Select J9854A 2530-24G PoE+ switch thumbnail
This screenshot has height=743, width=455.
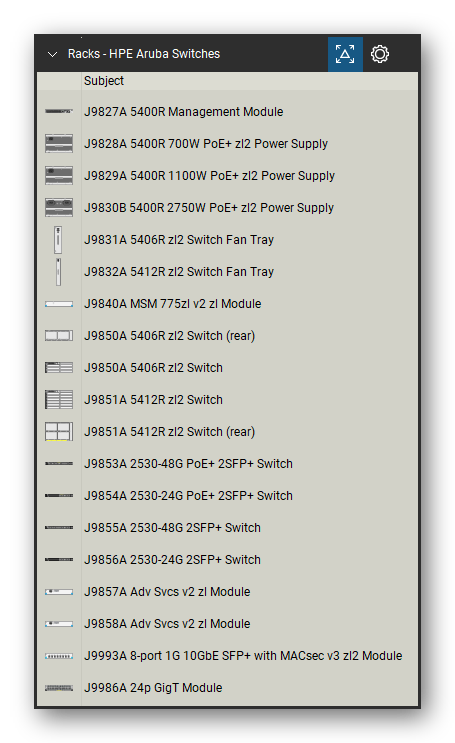pos(59,496)
